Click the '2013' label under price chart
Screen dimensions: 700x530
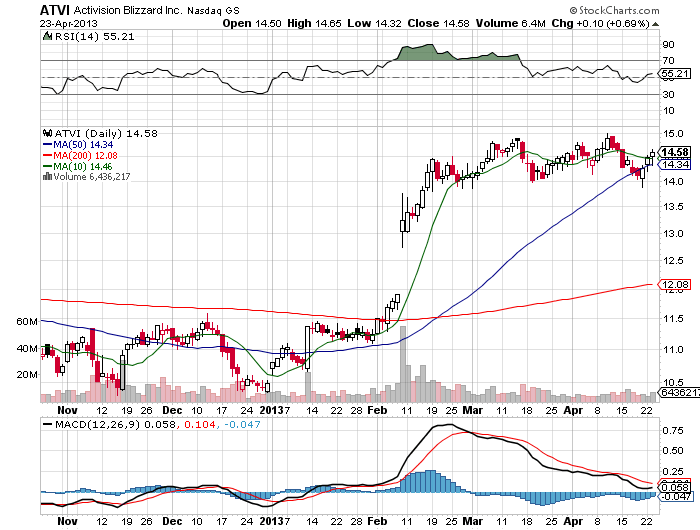pyautogui.click(x=272, y=410)
